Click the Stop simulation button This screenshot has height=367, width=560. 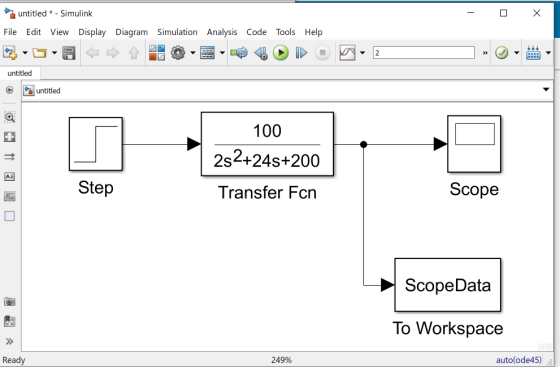pos(322,53)
